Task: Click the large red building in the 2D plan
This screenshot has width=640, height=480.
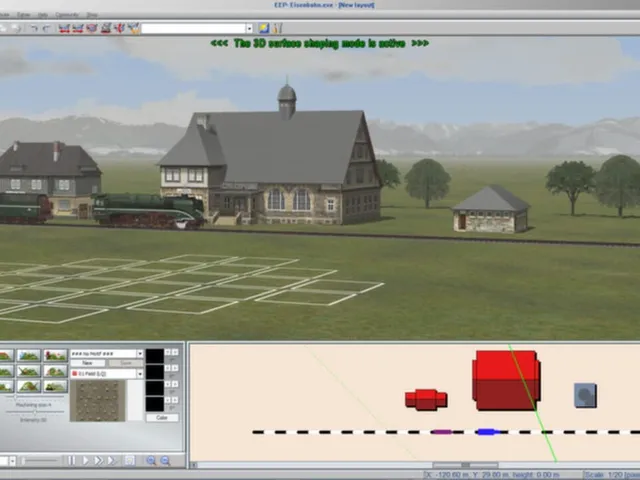Action: (506, 380)
